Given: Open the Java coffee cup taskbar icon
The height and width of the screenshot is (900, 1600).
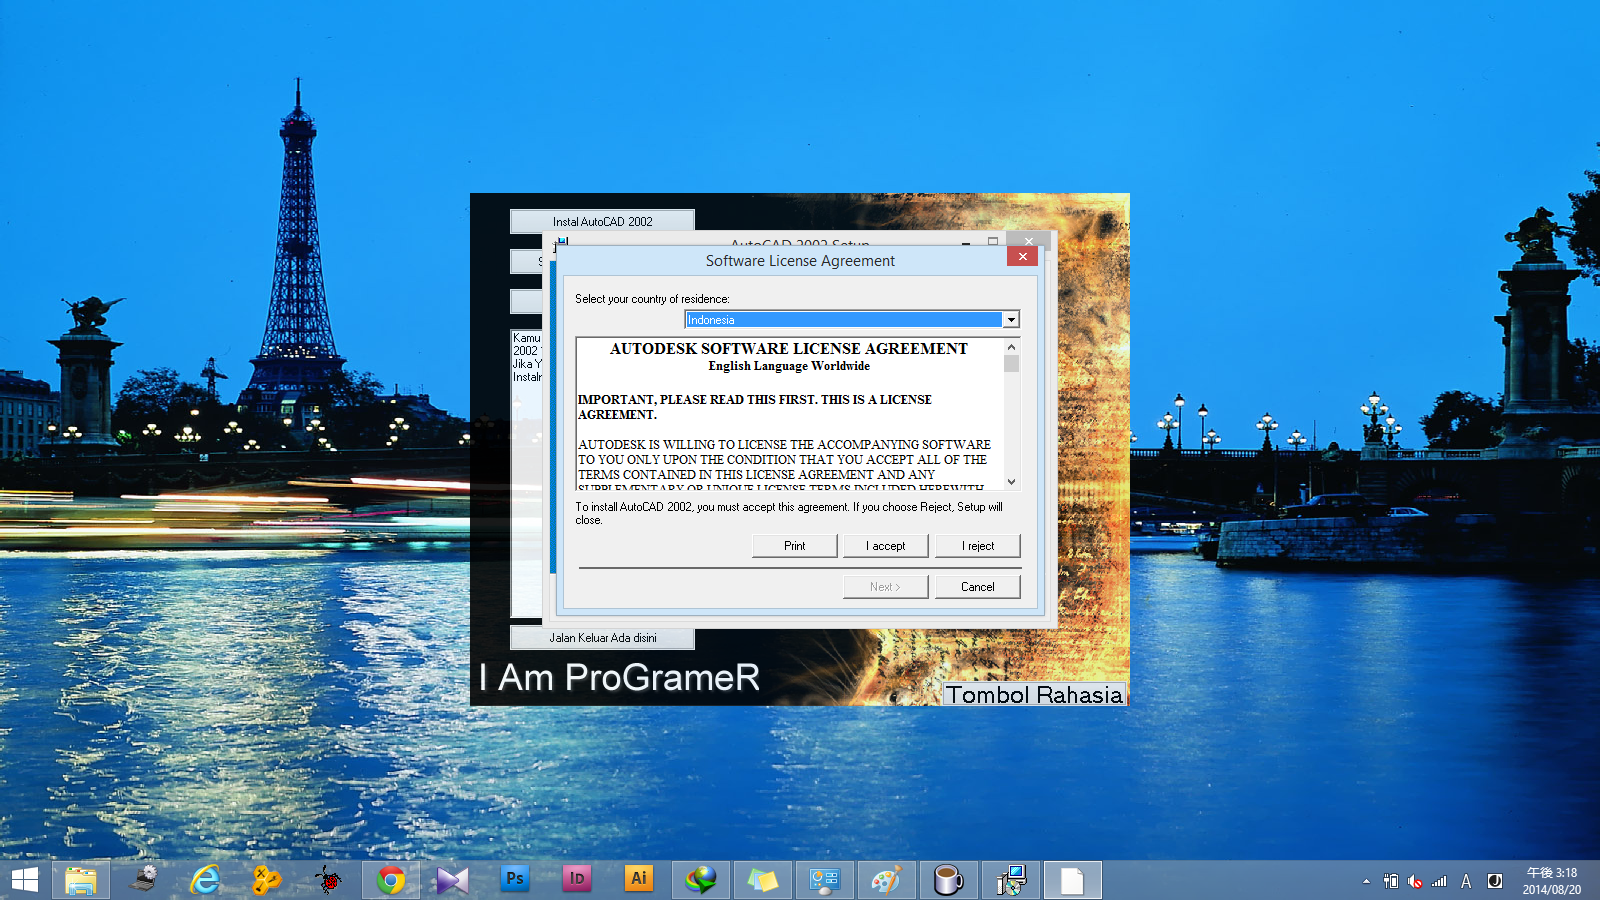Looking at the screenshot, I should click(948, 880).
